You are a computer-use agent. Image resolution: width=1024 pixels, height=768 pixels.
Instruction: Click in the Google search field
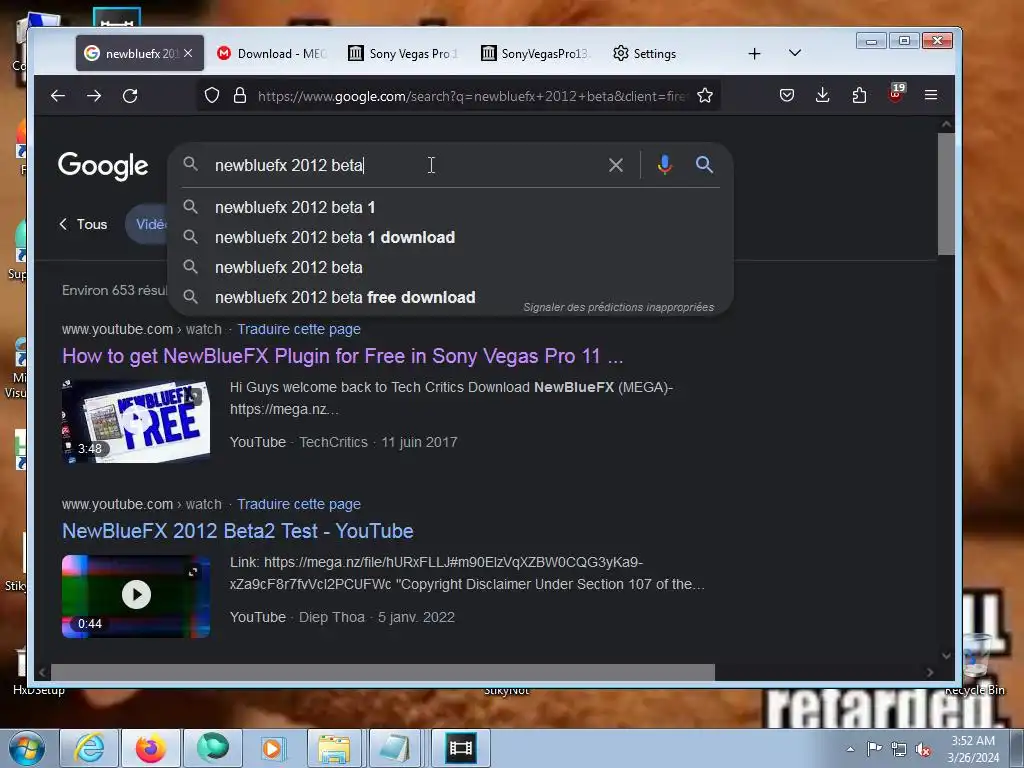405,165
